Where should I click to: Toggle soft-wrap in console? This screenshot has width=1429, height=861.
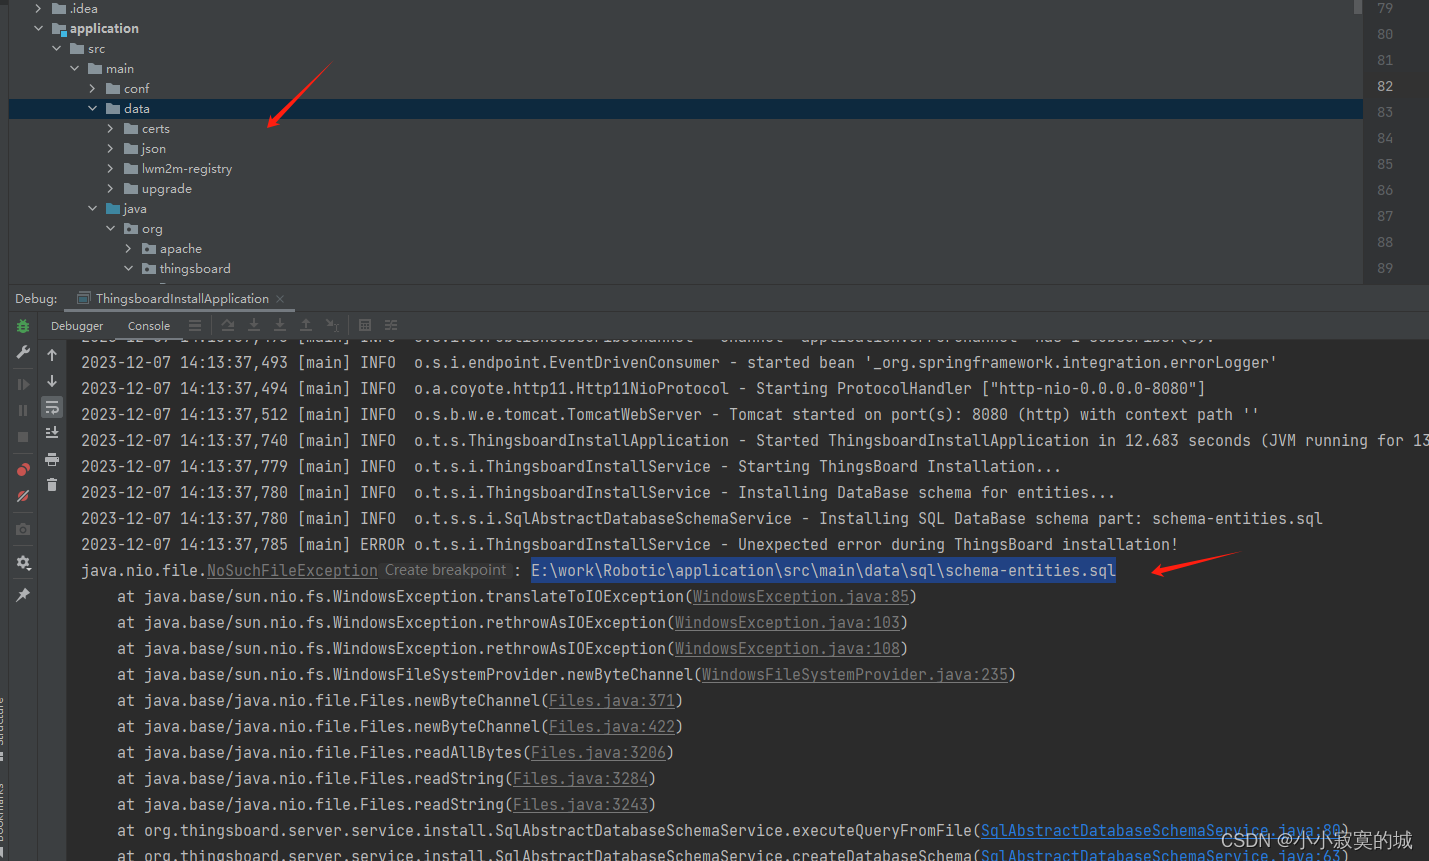(x=52, y=407)
